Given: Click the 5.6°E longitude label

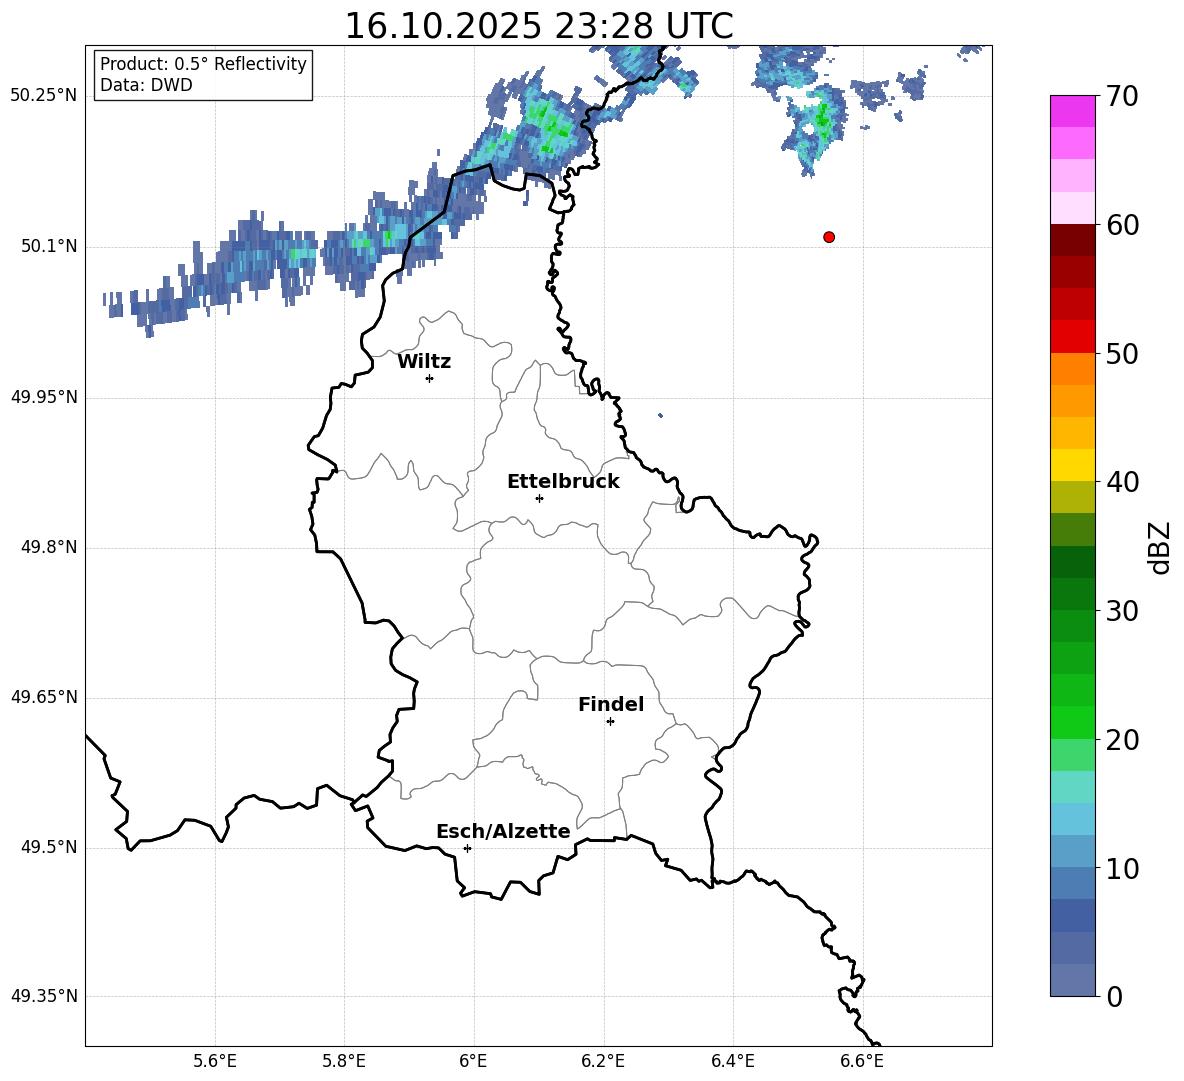Looking at the screenshot, I should 215,1061.
